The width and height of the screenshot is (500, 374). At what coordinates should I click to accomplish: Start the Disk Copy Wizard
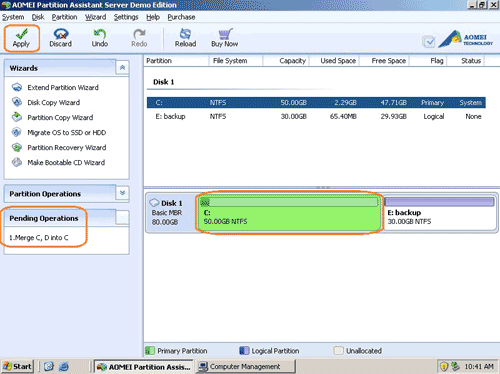(x=53, y=102)
